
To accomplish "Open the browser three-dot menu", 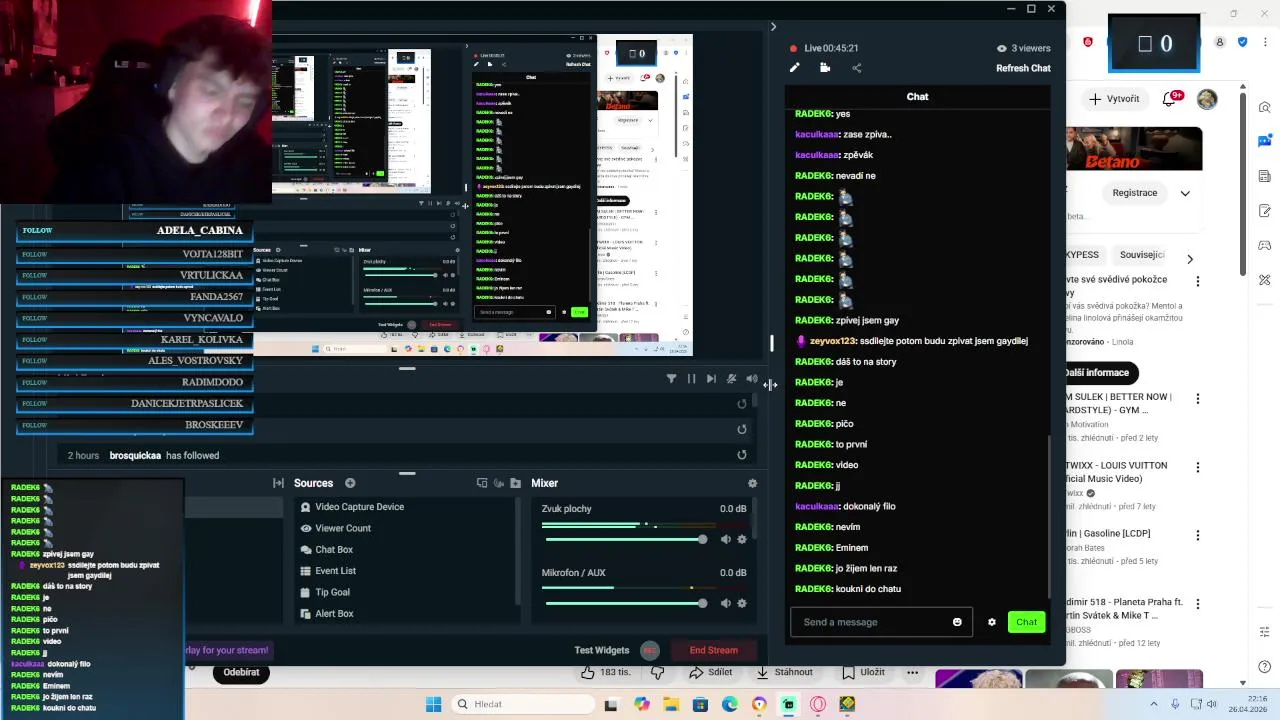I will pyautogui.click(x=1266, y=42).
